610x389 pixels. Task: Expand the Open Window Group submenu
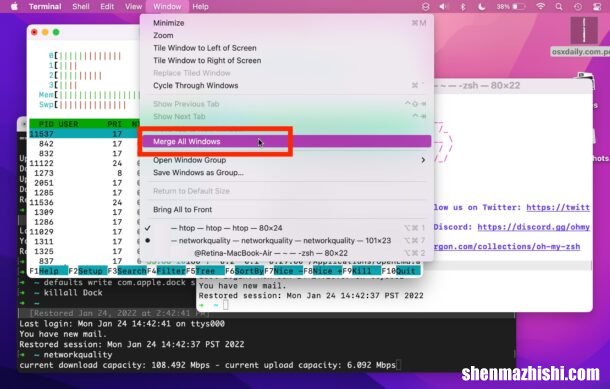[286, 160]
